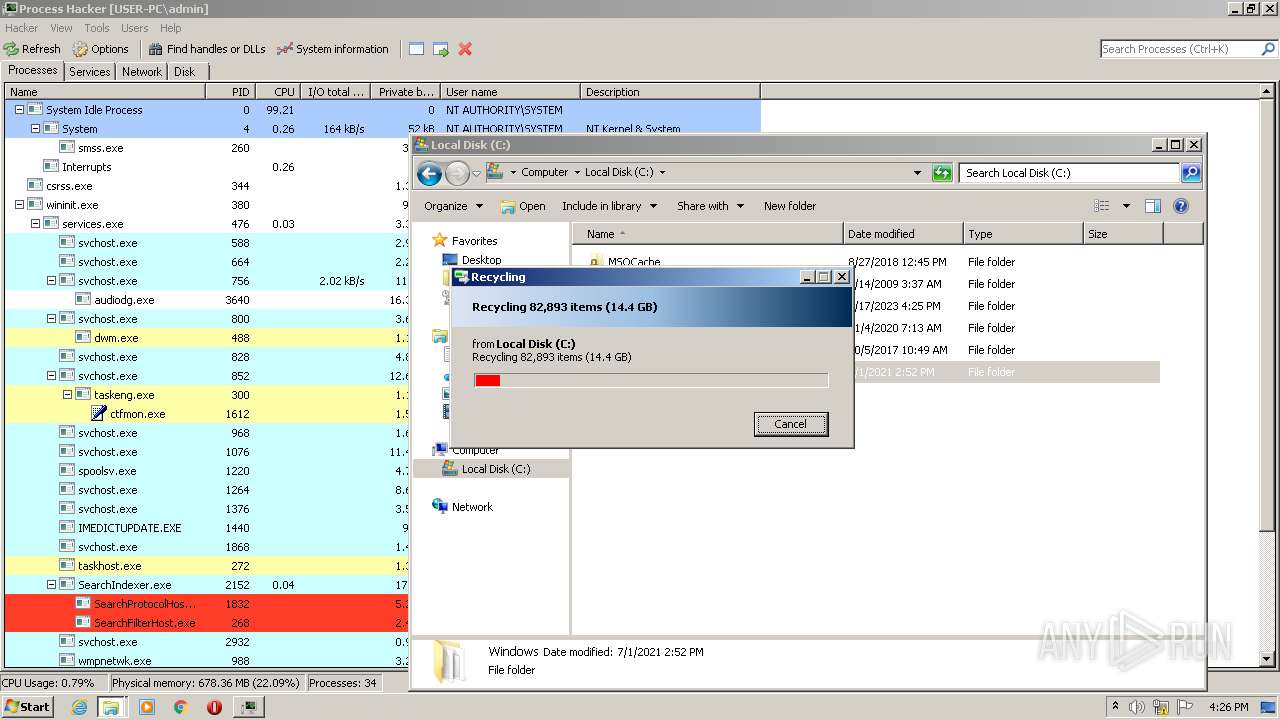
Task: Click the Explorer forward navigation button
Action: 457,173
